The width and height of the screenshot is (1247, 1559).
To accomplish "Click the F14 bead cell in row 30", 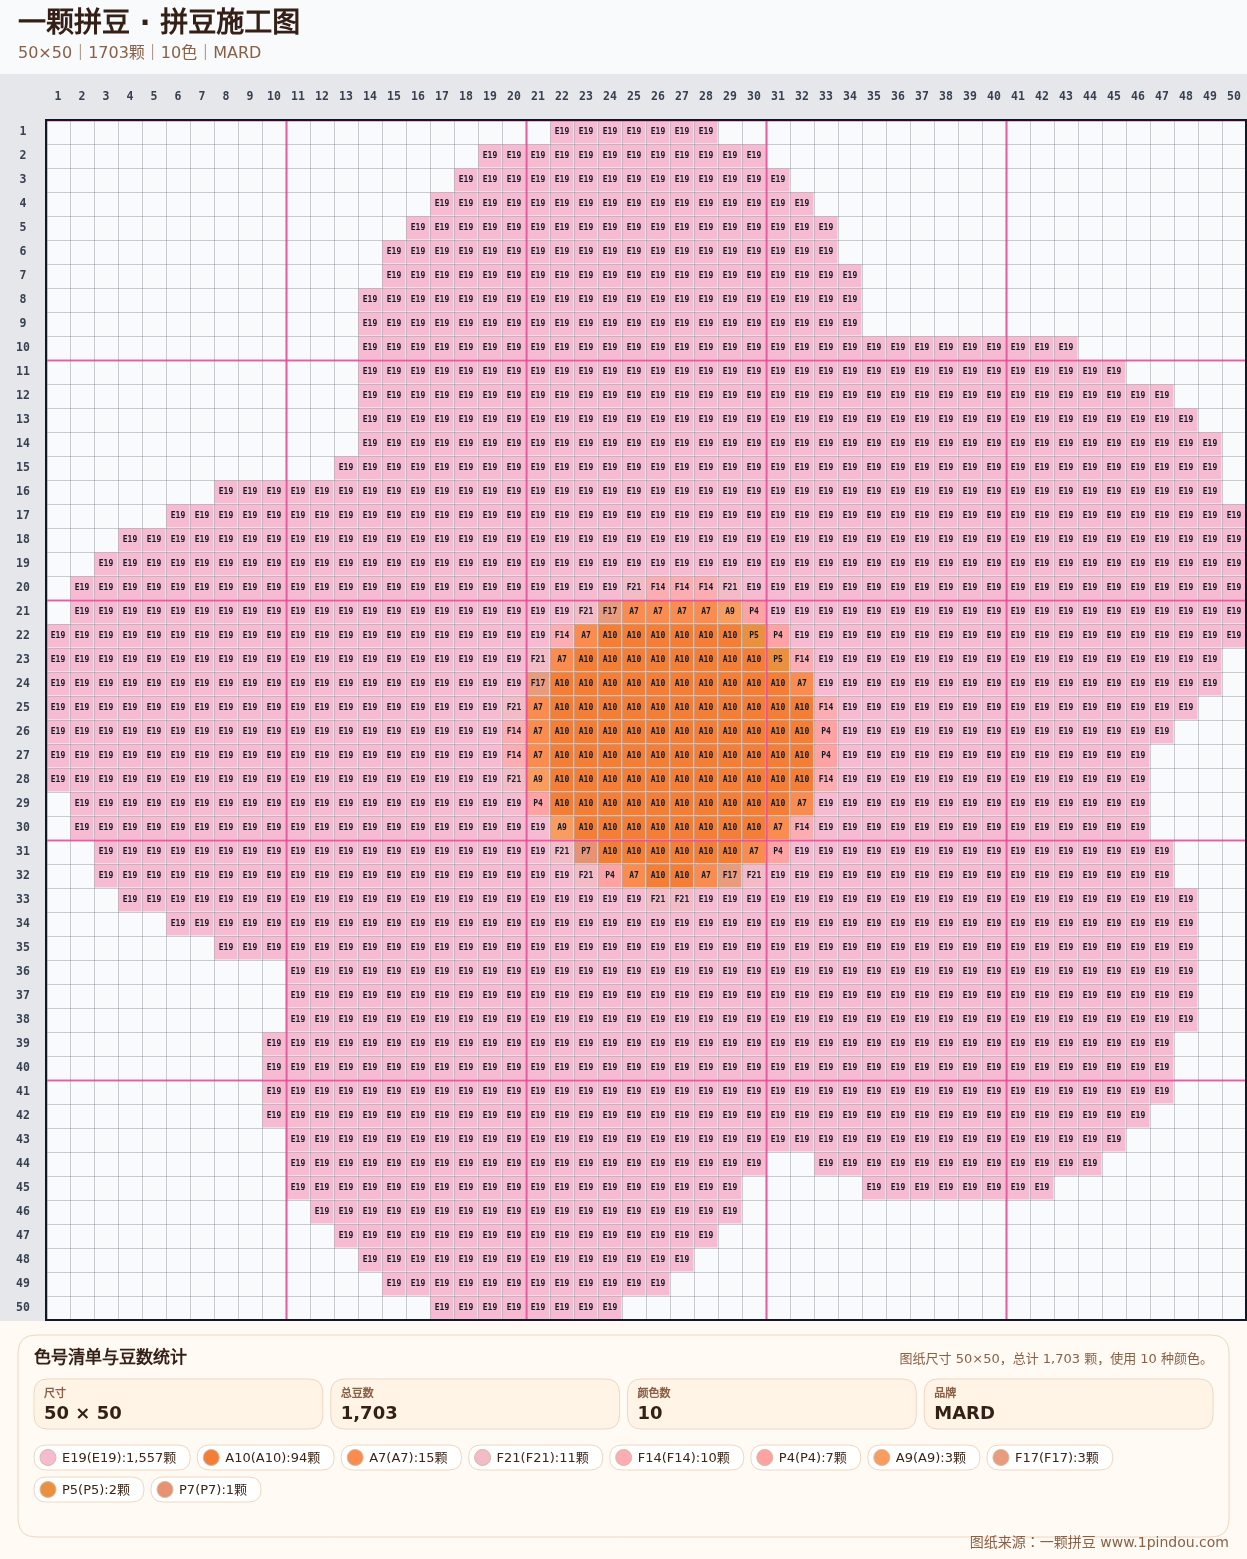I will coord(802,827).
